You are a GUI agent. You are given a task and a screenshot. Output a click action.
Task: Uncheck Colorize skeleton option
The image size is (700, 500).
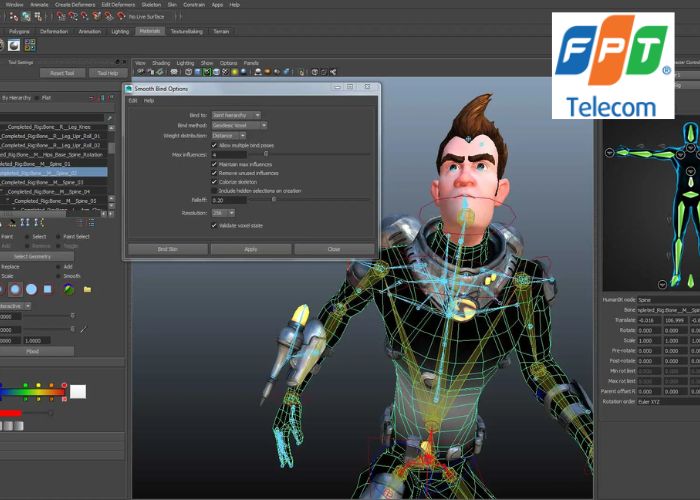(x=214, y=181)
